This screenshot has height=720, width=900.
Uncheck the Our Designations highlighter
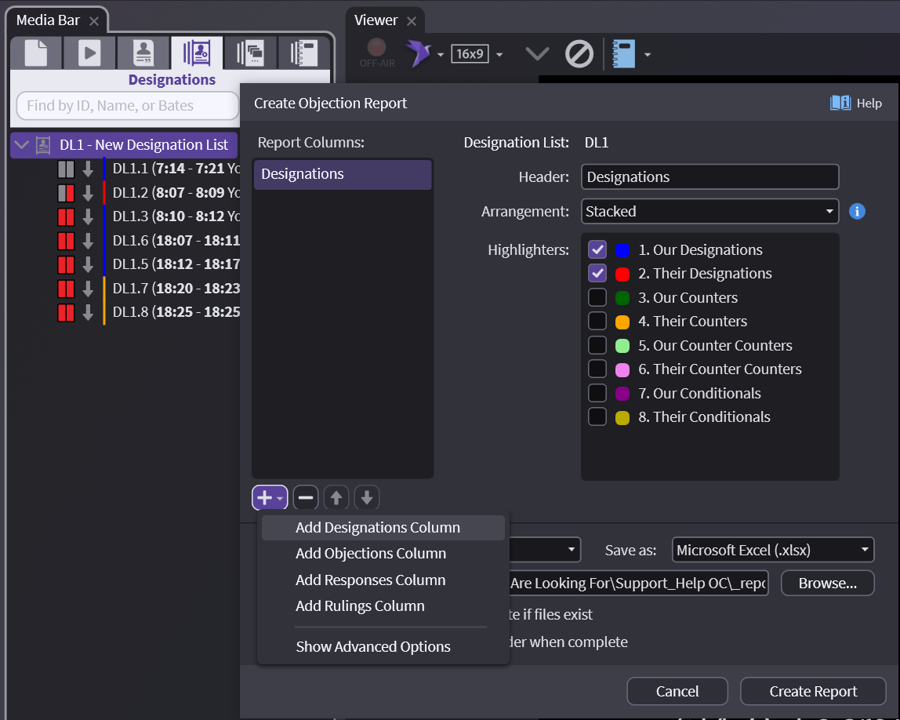[598, 250]
